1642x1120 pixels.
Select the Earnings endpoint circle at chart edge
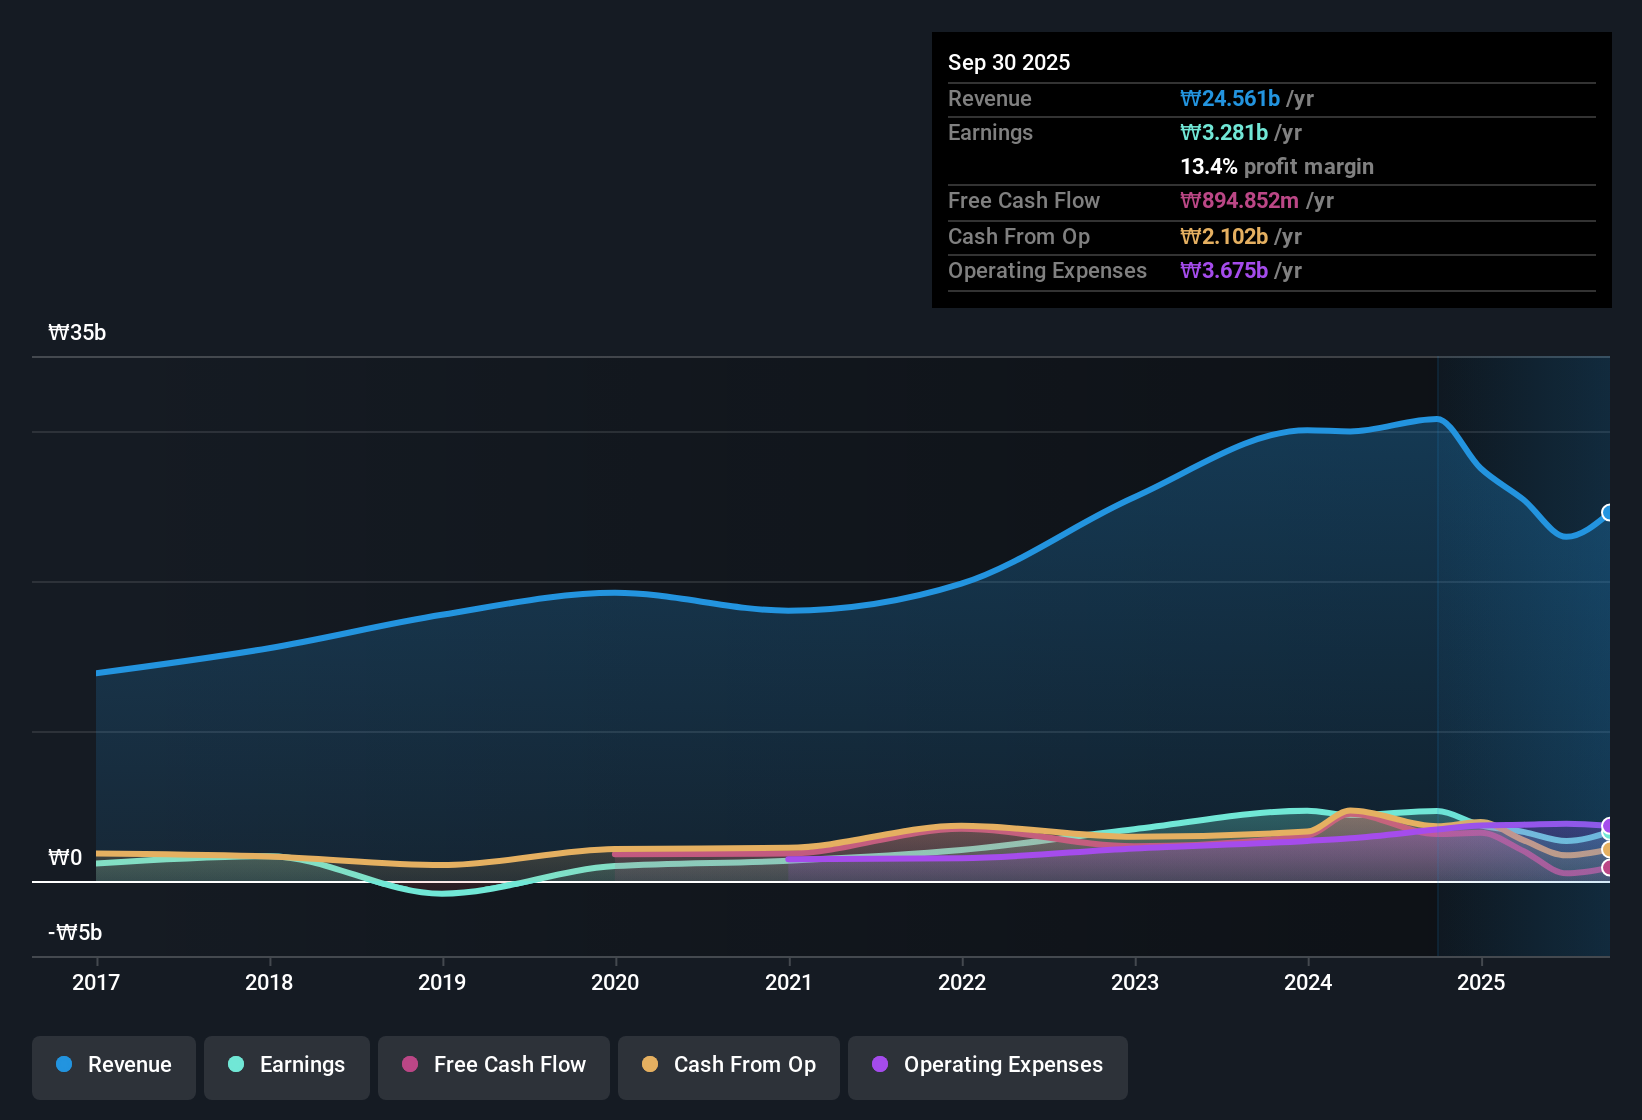(x=1607, y=834)
